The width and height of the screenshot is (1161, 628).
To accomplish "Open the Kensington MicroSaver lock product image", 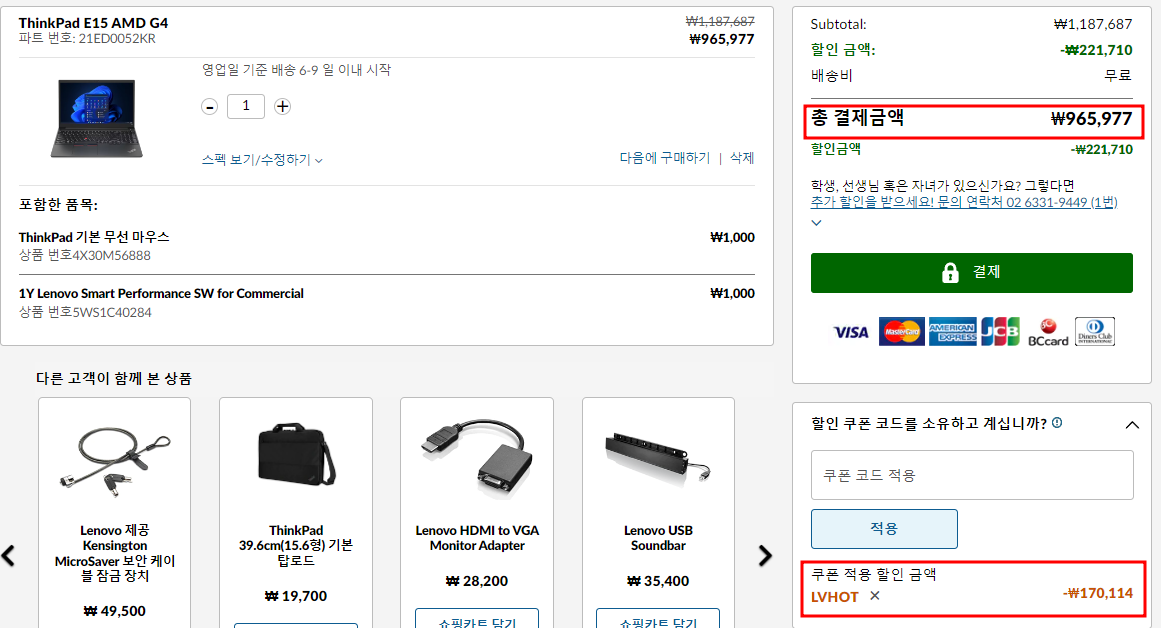I will pos(115,459).
